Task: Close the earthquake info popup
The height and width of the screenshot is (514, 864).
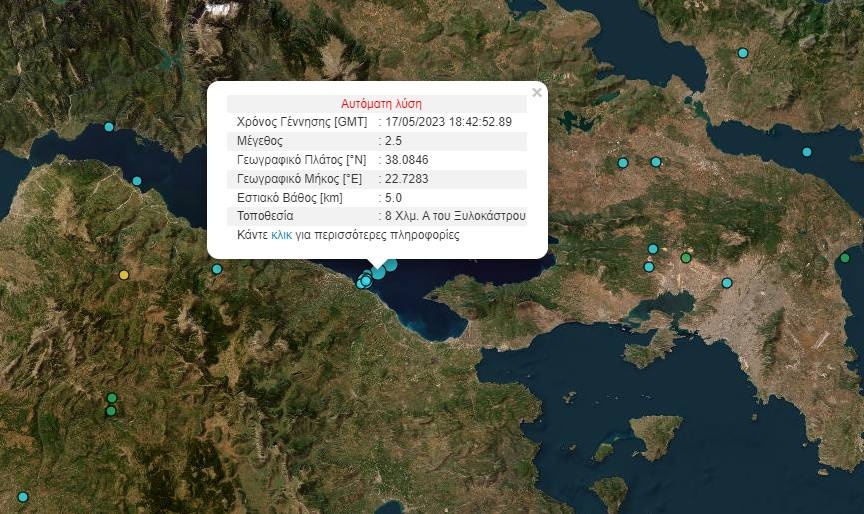Action: tap(537, 93)
